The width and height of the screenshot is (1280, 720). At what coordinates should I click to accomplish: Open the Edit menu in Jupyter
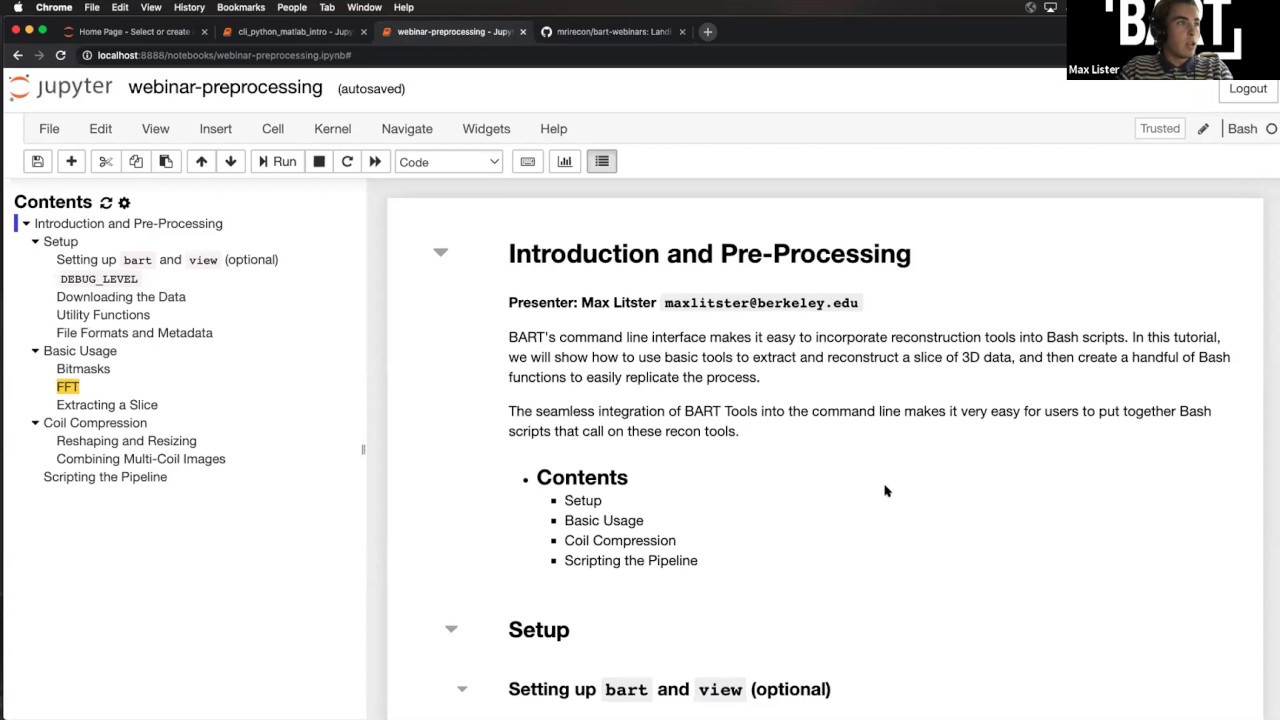coord(100,129)
